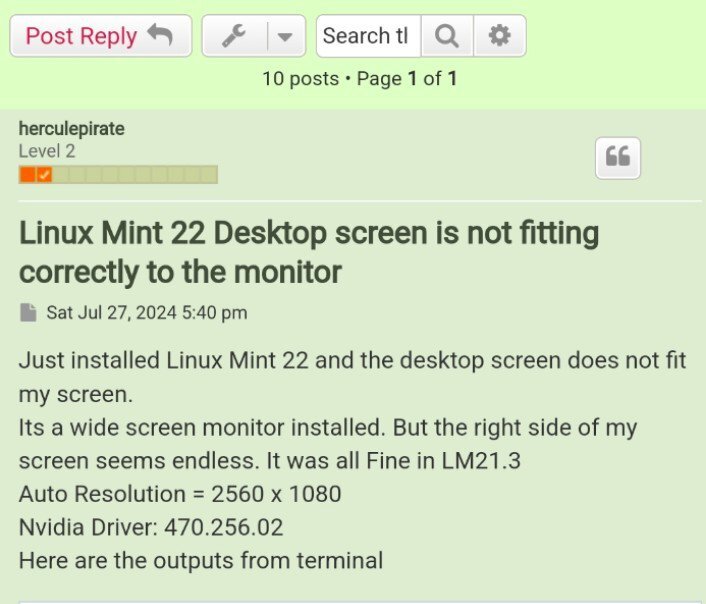Click the magnifying glass search icon
This screenshot has width=706, height=604.
(x=447, y=36)
